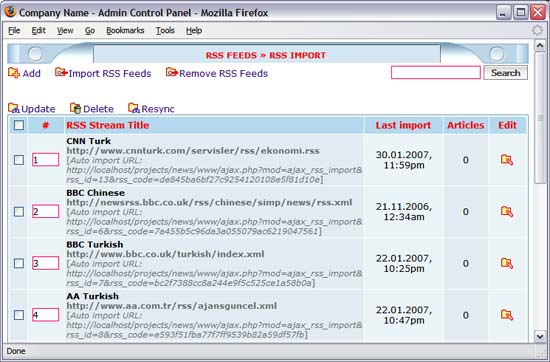Screen dimensions: 550x362
Task: Open the Help menu
Action: coord(194,31)
